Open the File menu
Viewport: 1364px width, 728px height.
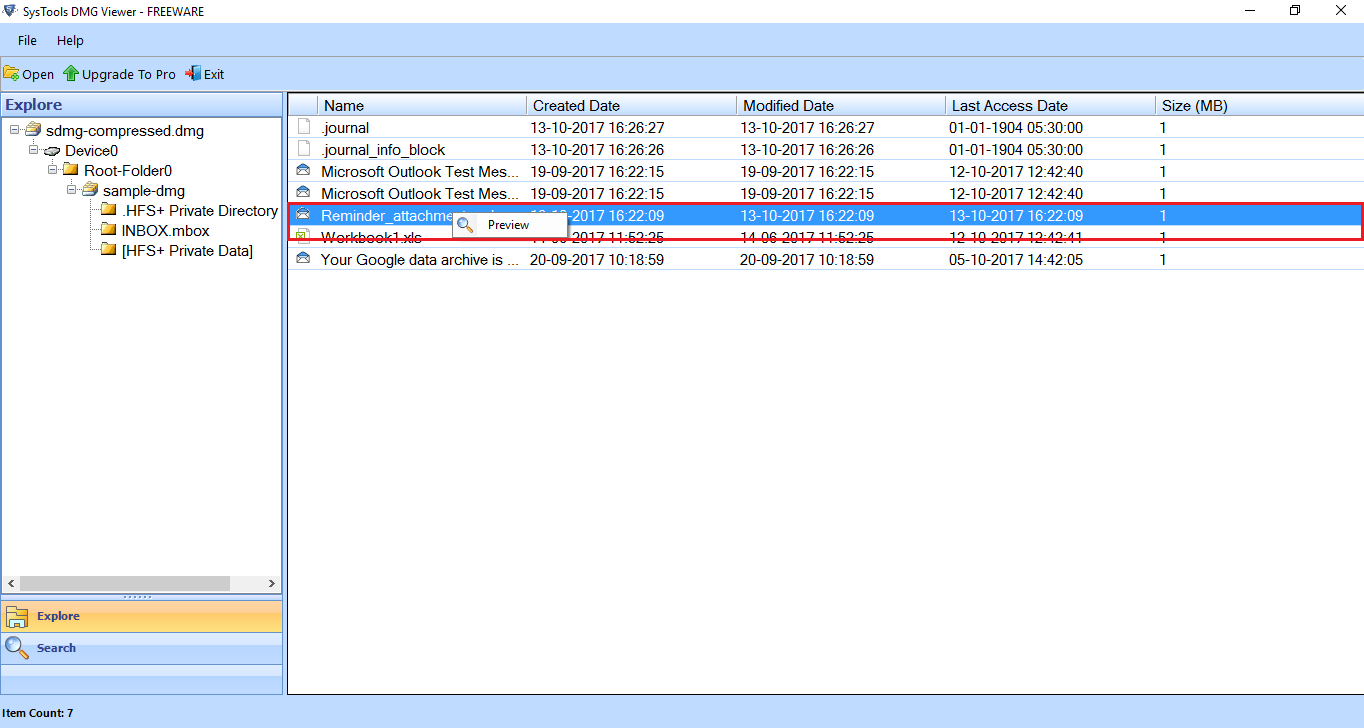coord(27,41)
